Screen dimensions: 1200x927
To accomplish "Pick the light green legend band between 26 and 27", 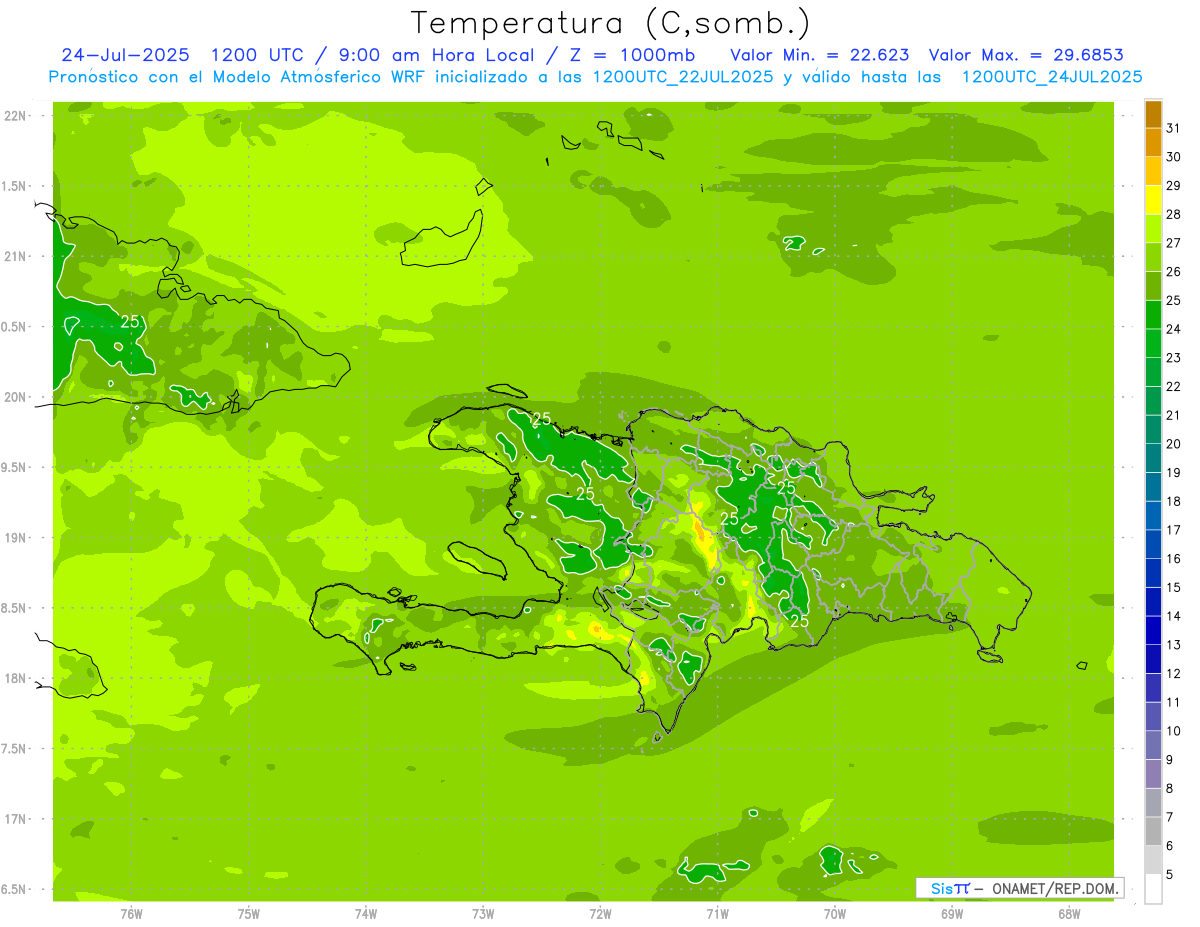I will point(1153,258).
